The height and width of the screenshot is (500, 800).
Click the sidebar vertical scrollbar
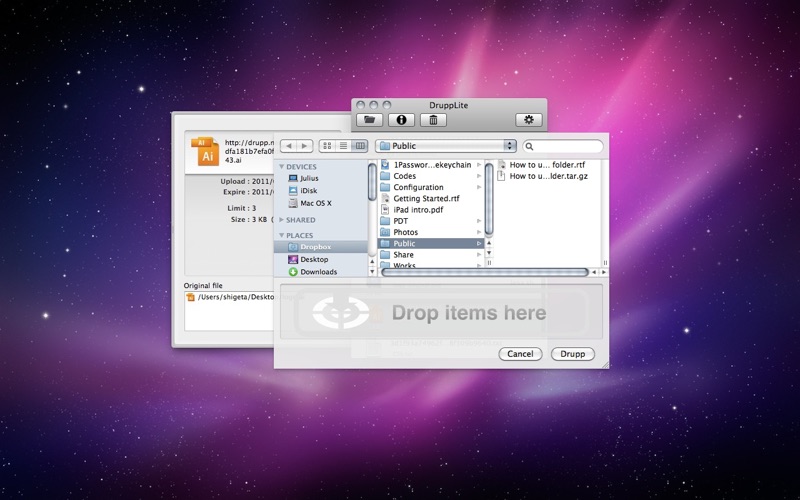click(372, 182)
